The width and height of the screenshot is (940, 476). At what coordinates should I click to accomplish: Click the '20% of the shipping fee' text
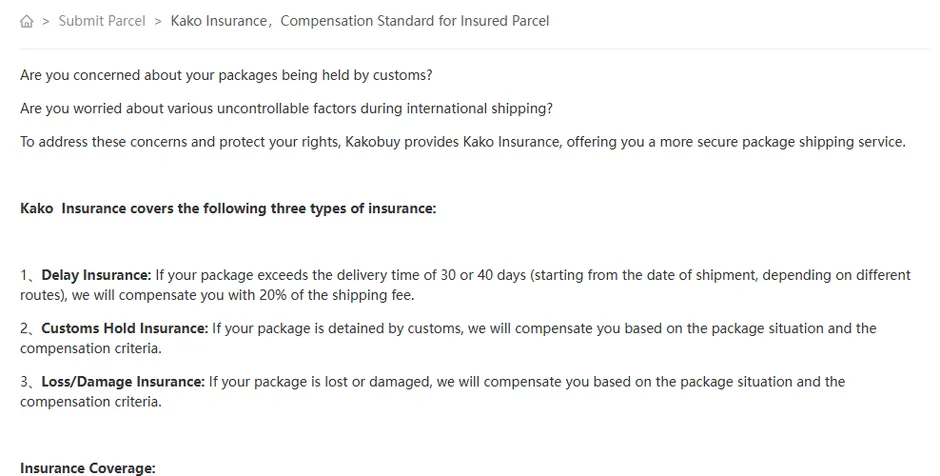pos(336,295)
